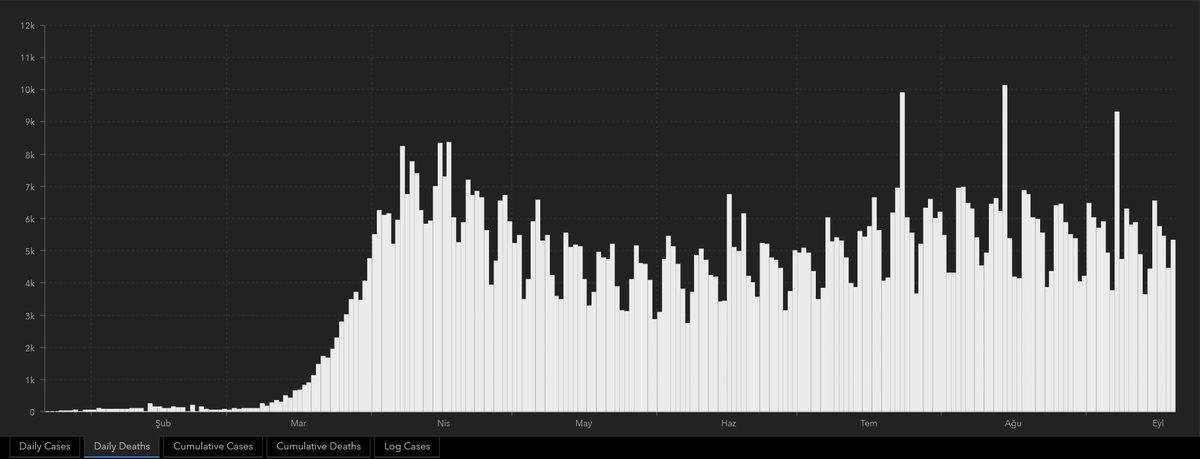Click the Mar label on the x-axis
Viewport: 1200px width, 459px height.
tap(301, 424)
